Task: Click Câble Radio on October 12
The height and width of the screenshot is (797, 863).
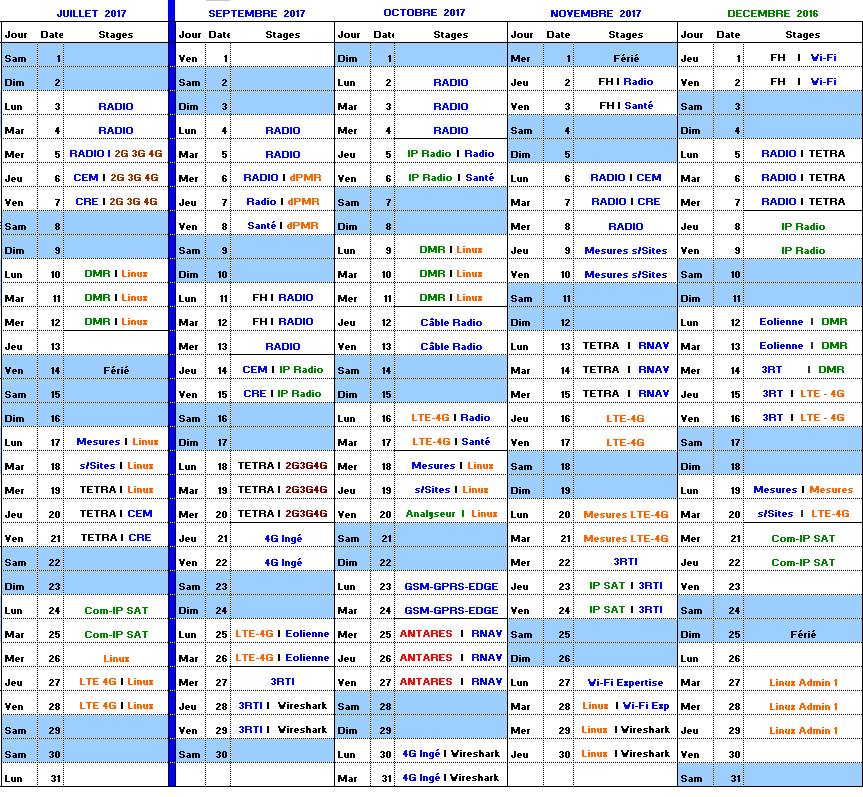Action: coord(451,322)
